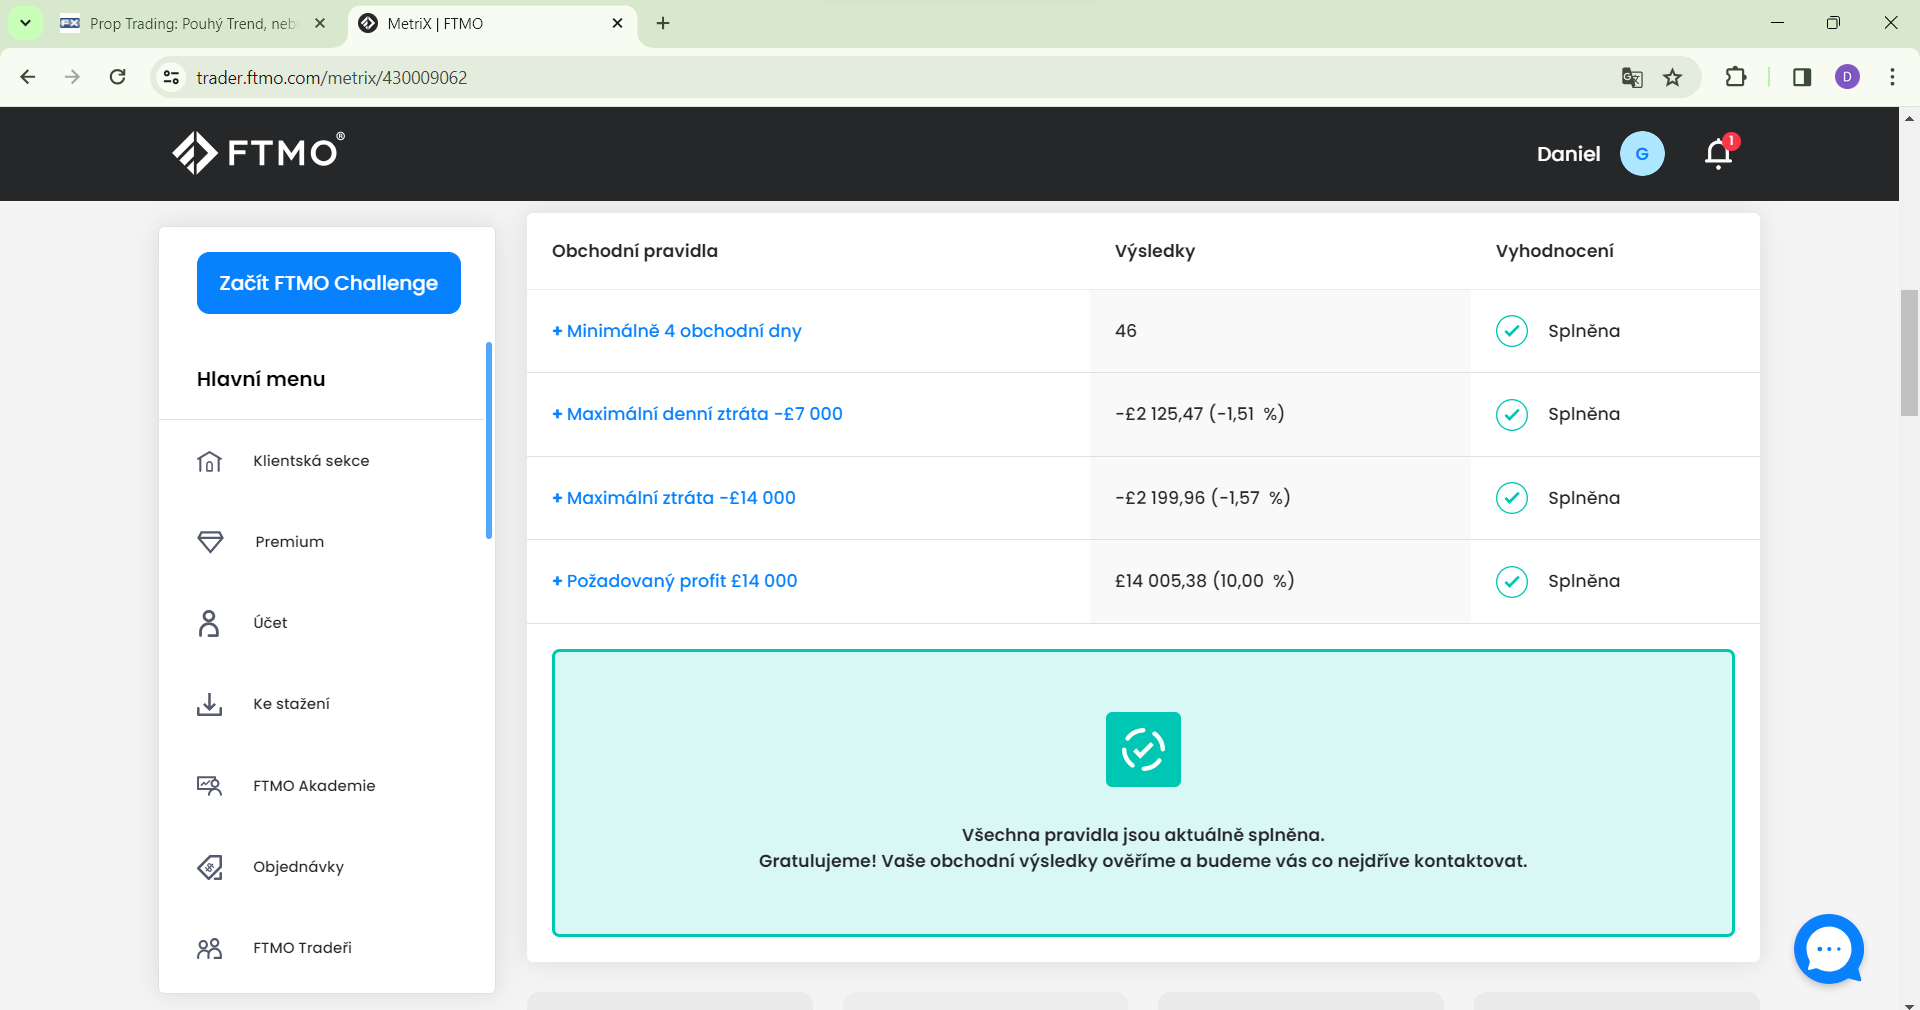Open a new browser tab
The image size is (1920, 1010).
663,23
